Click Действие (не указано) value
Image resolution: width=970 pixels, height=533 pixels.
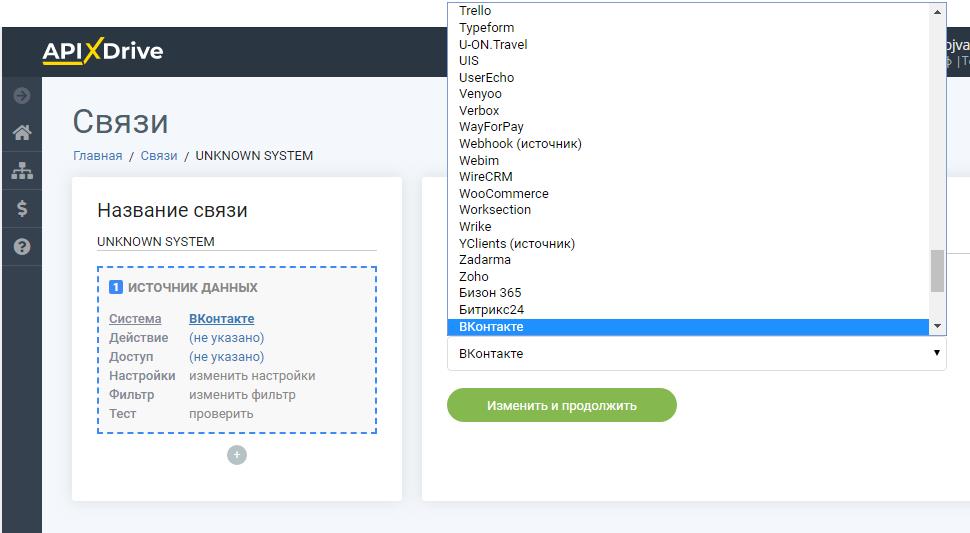pyautogui.click(x=226, y=338)
